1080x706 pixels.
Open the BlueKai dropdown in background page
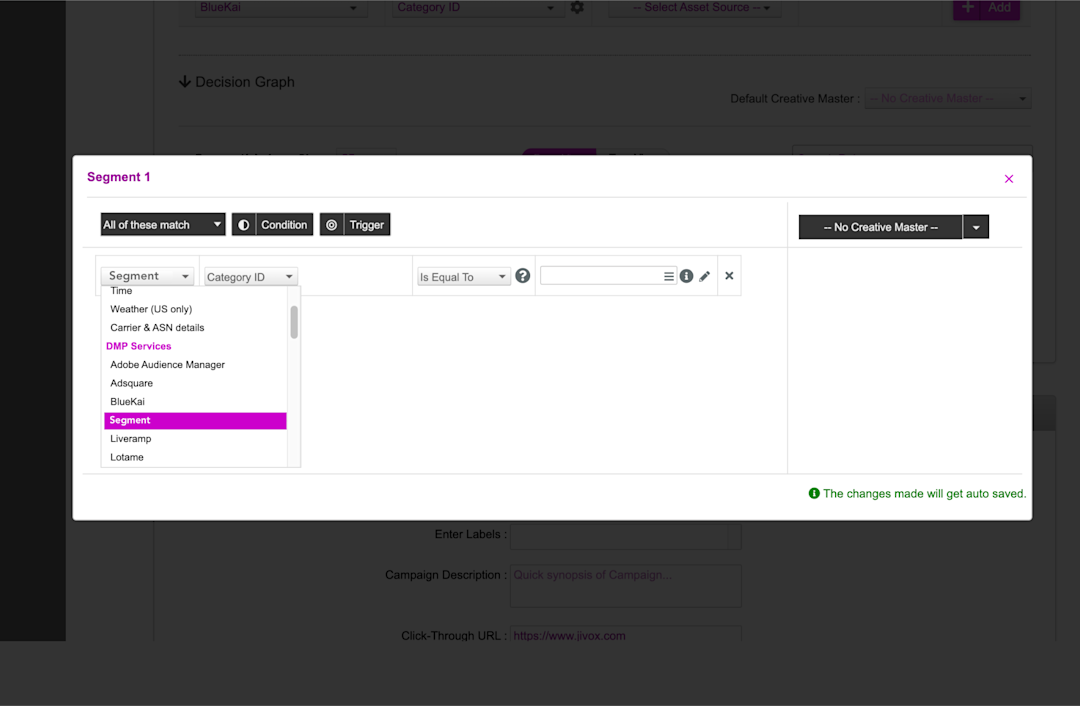tap(280, 8)
